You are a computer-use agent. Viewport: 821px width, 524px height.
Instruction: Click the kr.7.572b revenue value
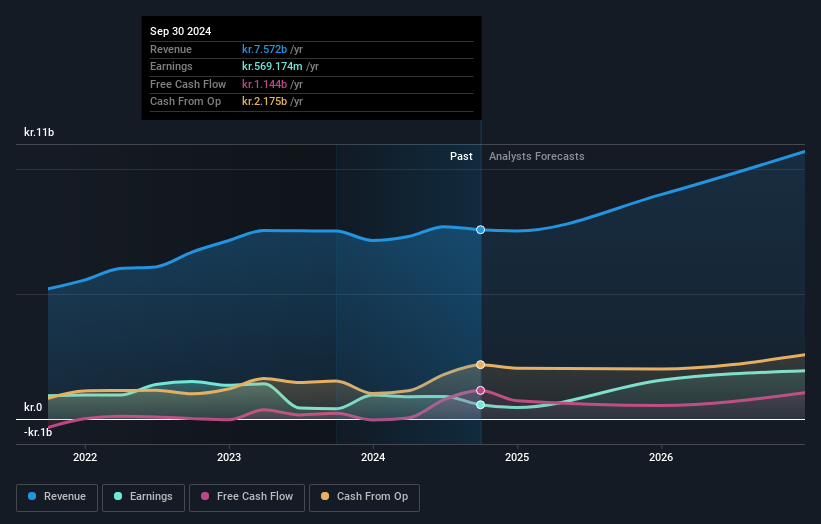(x=264, y=49)
